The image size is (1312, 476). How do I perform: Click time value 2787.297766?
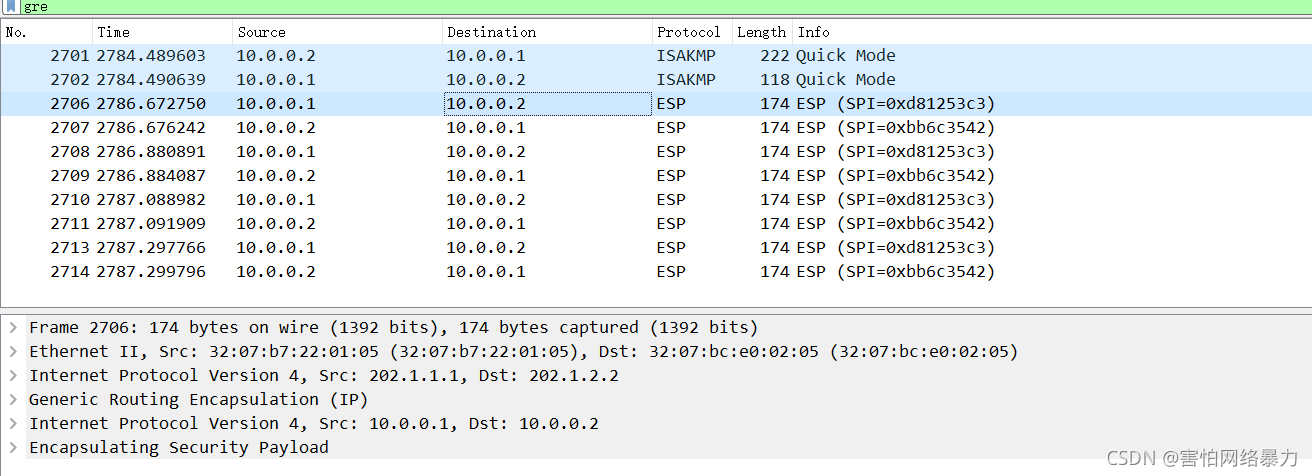[151, 248]
